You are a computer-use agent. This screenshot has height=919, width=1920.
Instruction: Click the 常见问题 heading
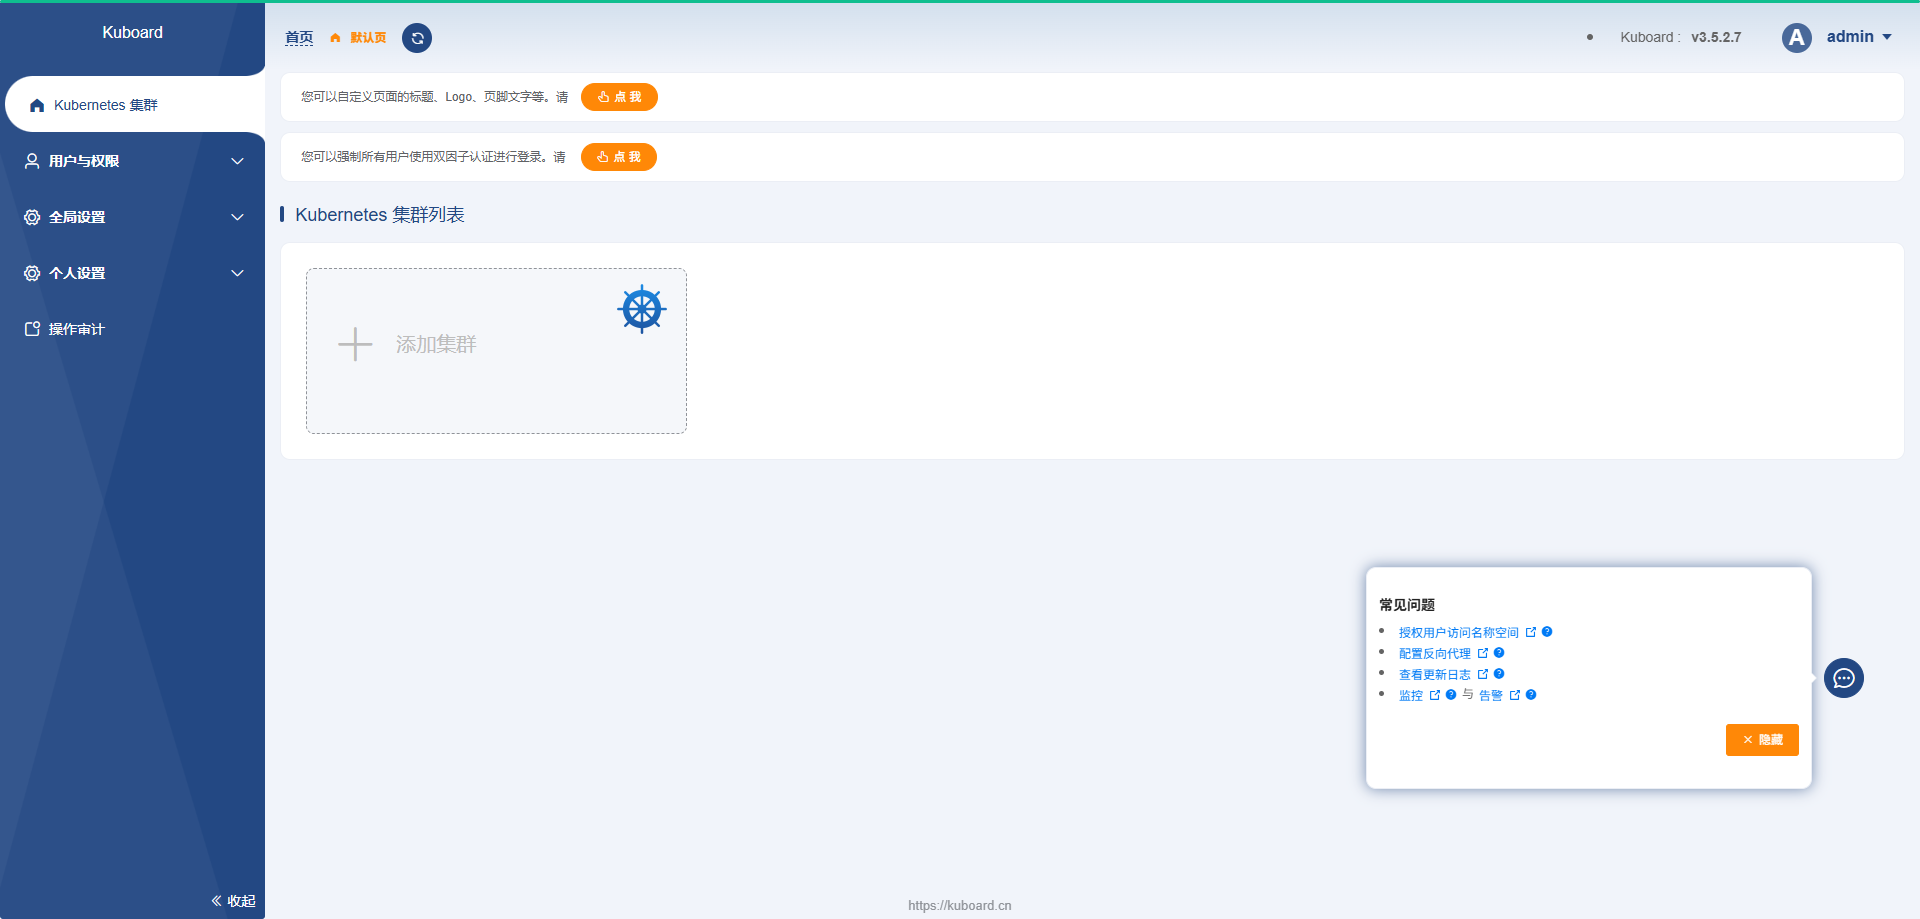tap(1407, 605)
